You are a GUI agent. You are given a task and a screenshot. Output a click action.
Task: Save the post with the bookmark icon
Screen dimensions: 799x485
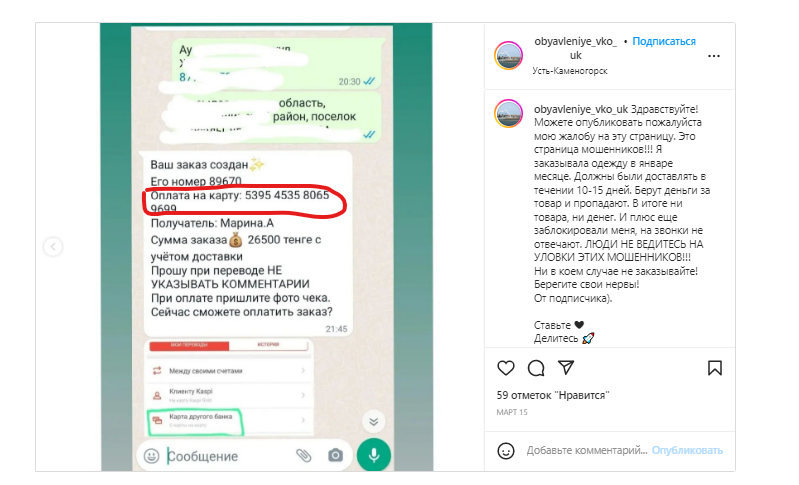coord(714,368)
